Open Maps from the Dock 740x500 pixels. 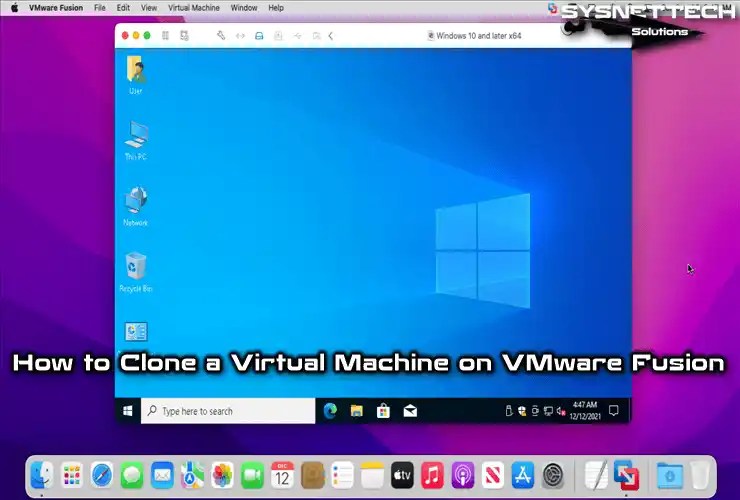pos(193,475)
